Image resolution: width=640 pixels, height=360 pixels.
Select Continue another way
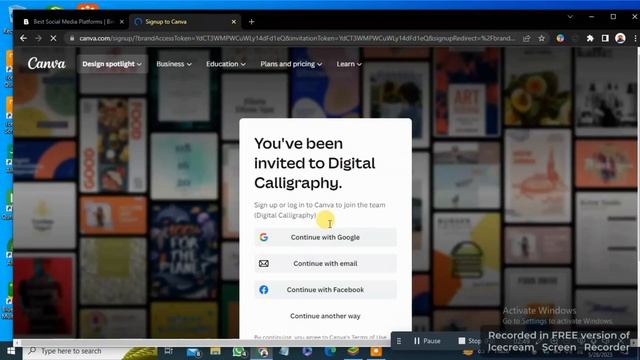coord(325,316)
